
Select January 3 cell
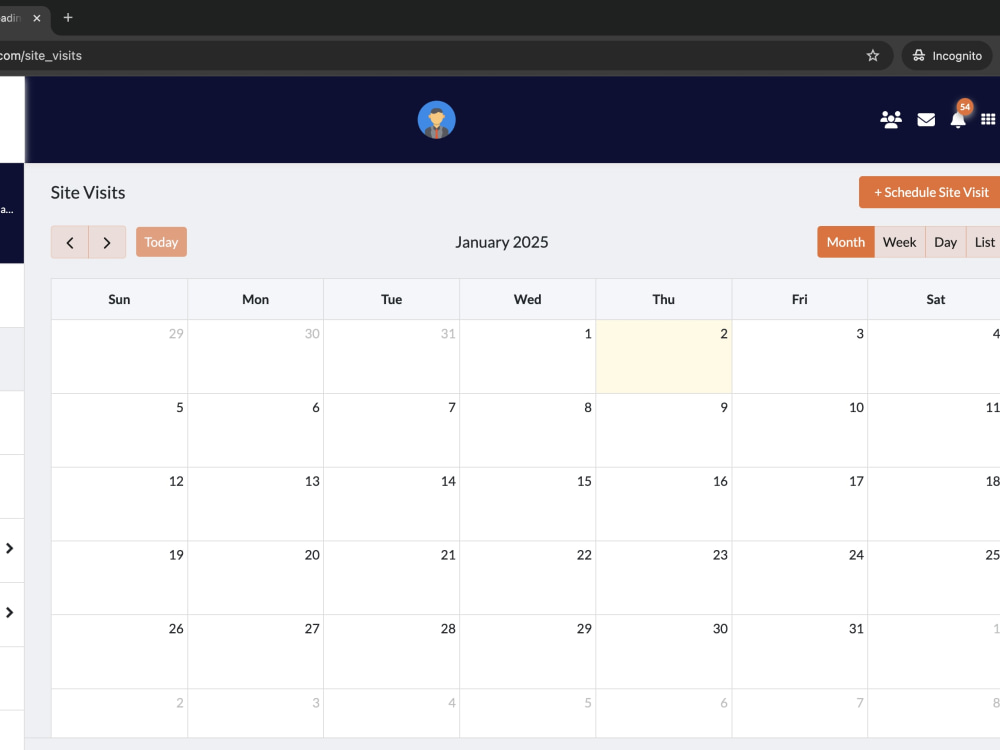(x=799, y=357)
